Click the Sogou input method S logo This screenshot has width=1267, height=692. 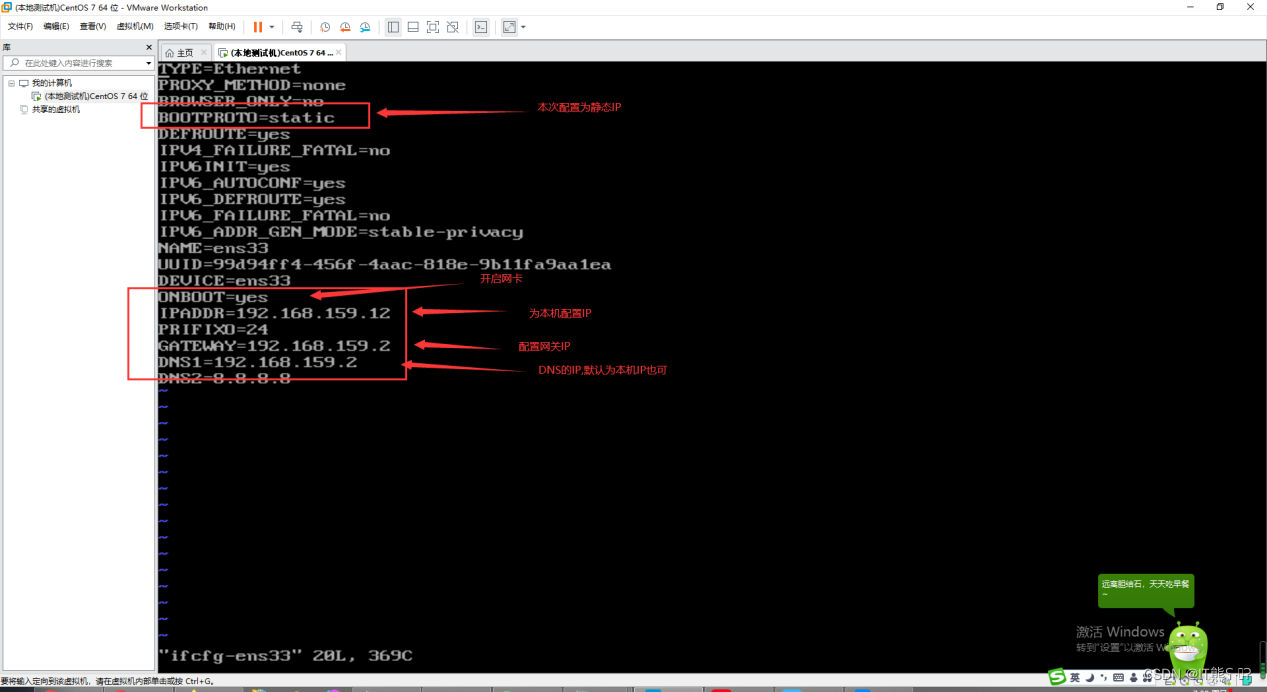coord(1057,678)
